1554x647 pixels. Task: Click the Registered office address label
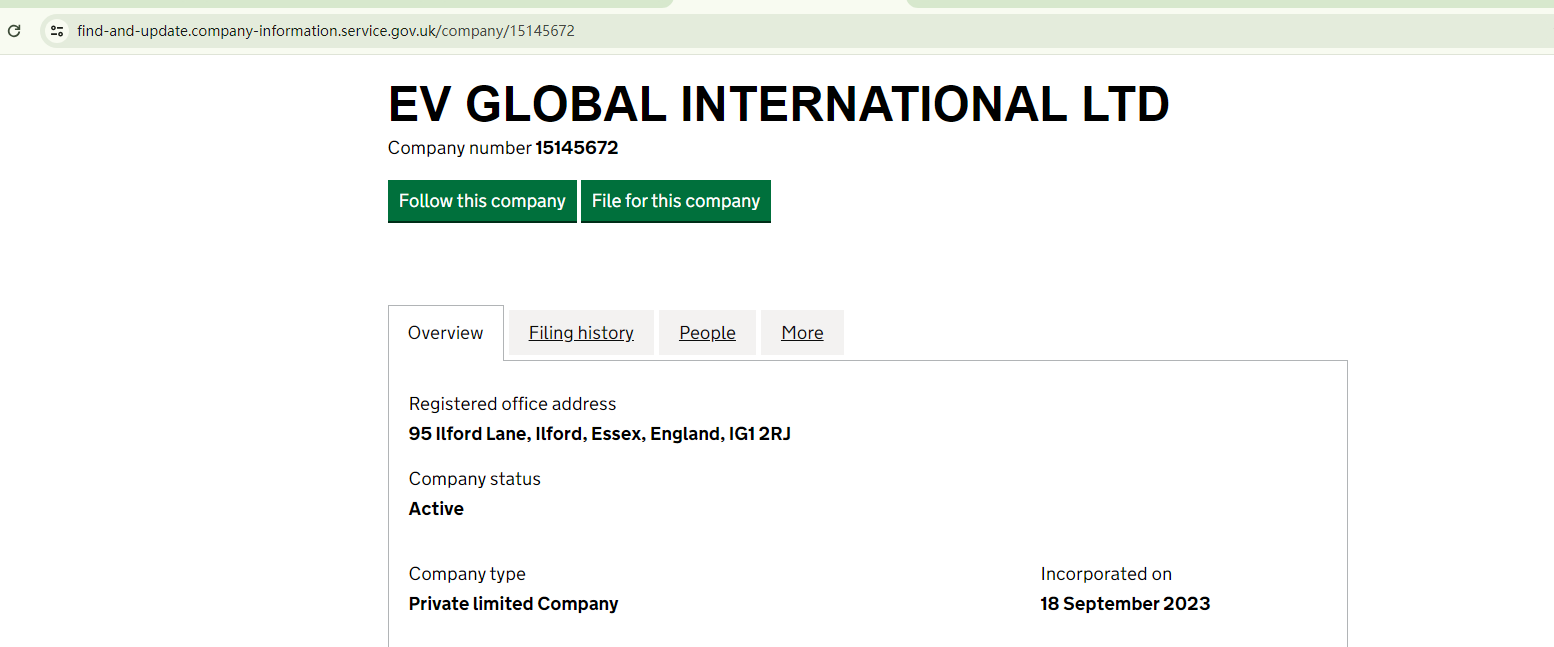512,404
